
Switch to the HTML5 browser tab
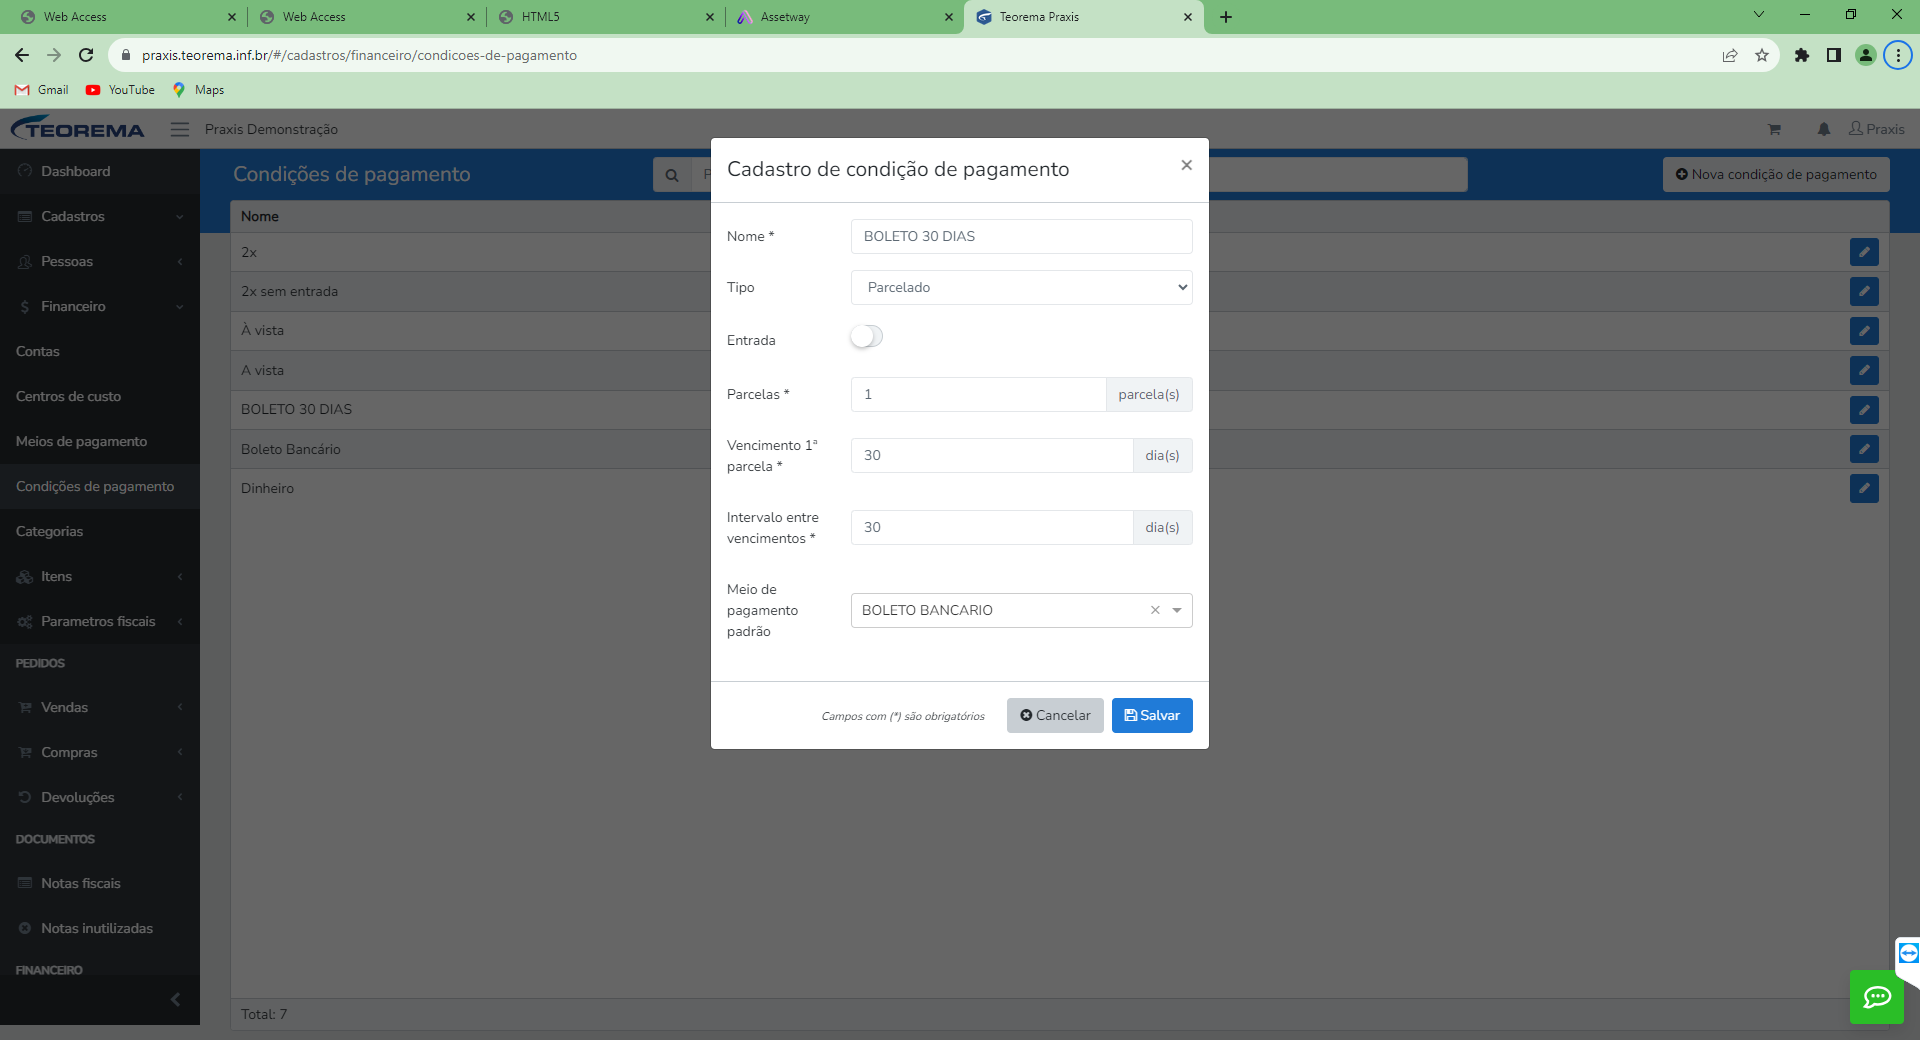(x=605, y=17)
